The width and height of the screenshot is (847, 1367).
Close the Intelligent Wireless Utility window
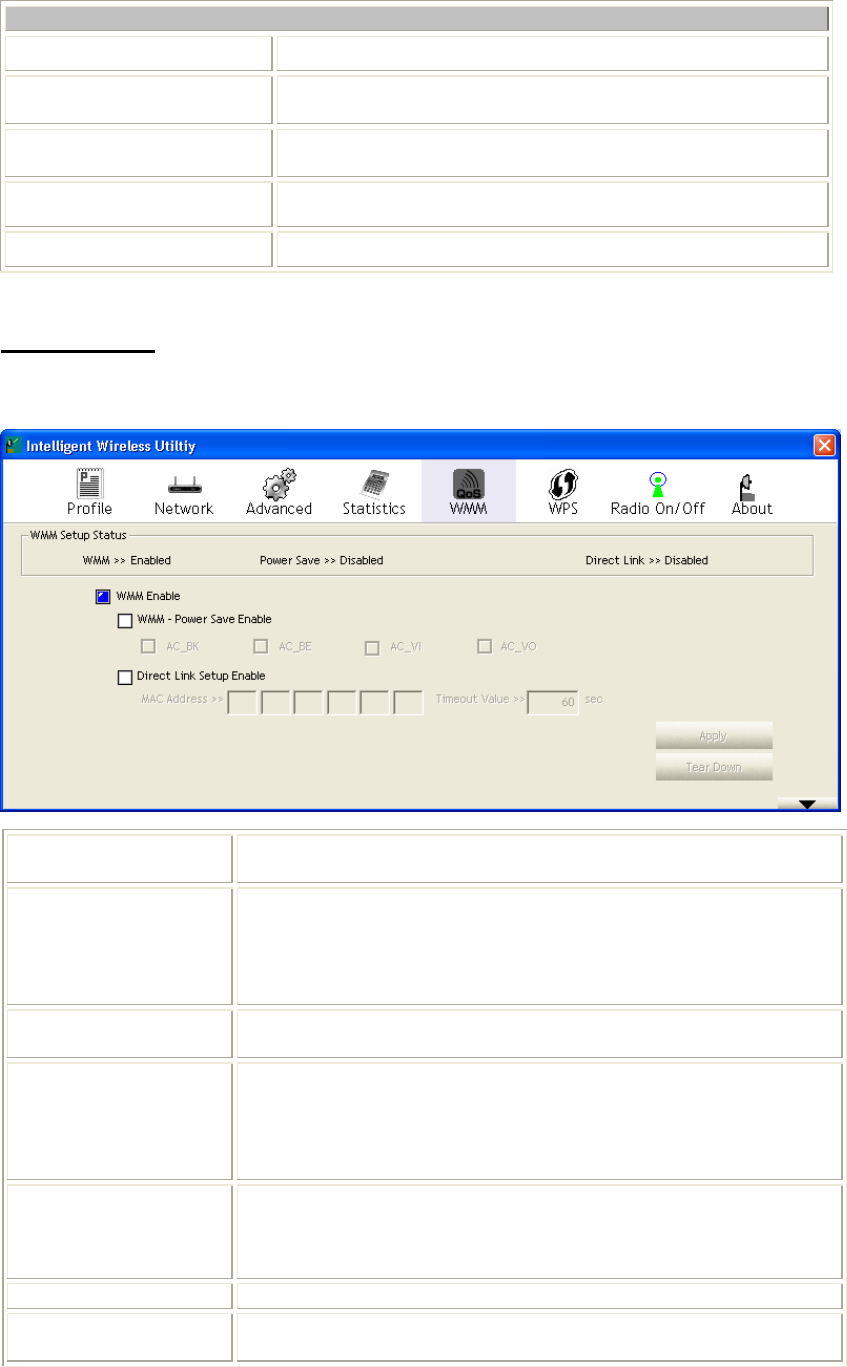(824, 445)
